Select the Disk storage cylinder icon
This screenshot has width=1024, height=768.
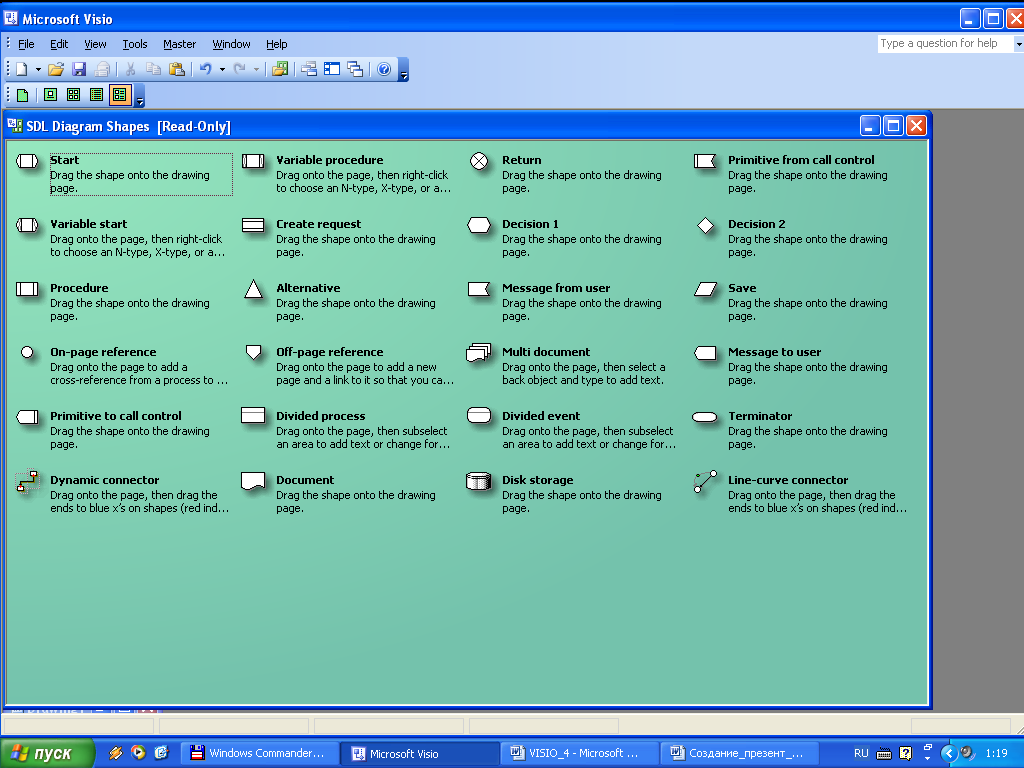(479, 481)
